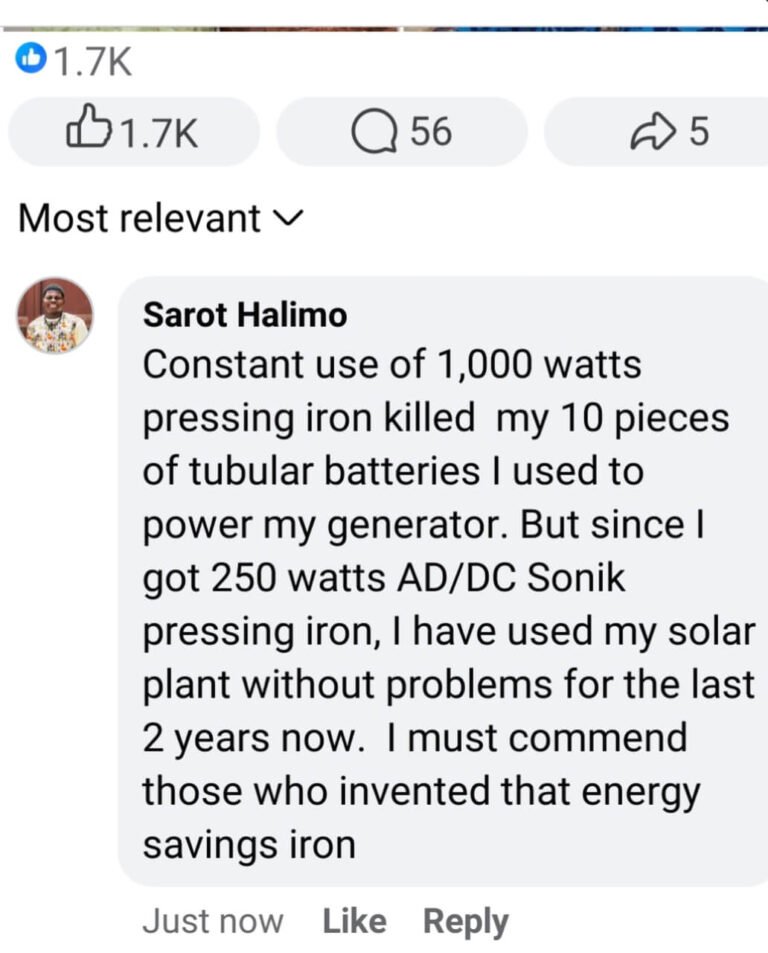Image resolution: width=768 pixels, height=953 pixels.
Task: Visit the Sarot Halimo name link
Action: 245,315
